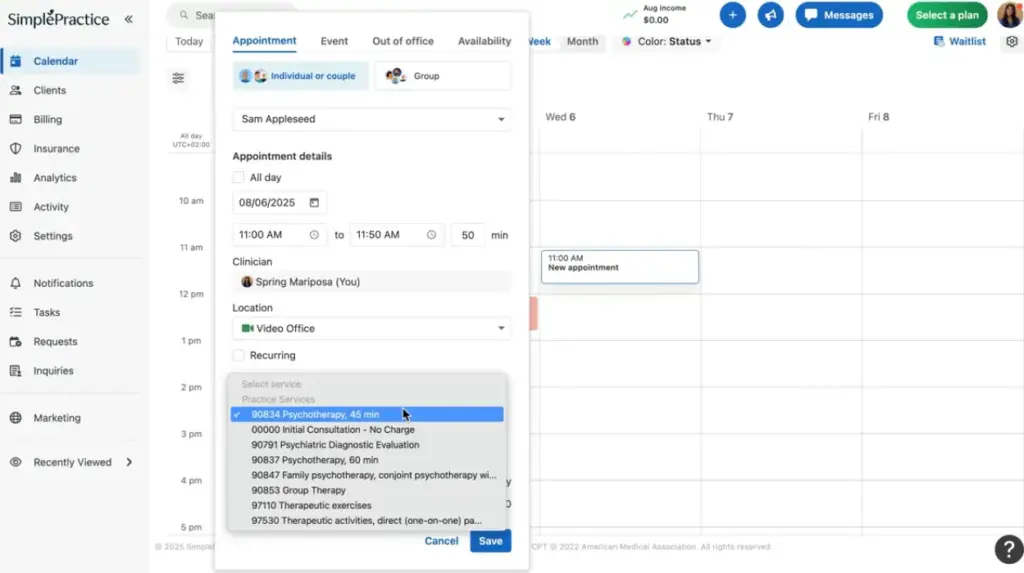Click the Aug income trend icon
Image resolution: width=1024 pixels, height=573 pixels.
(x=630, y=14)
